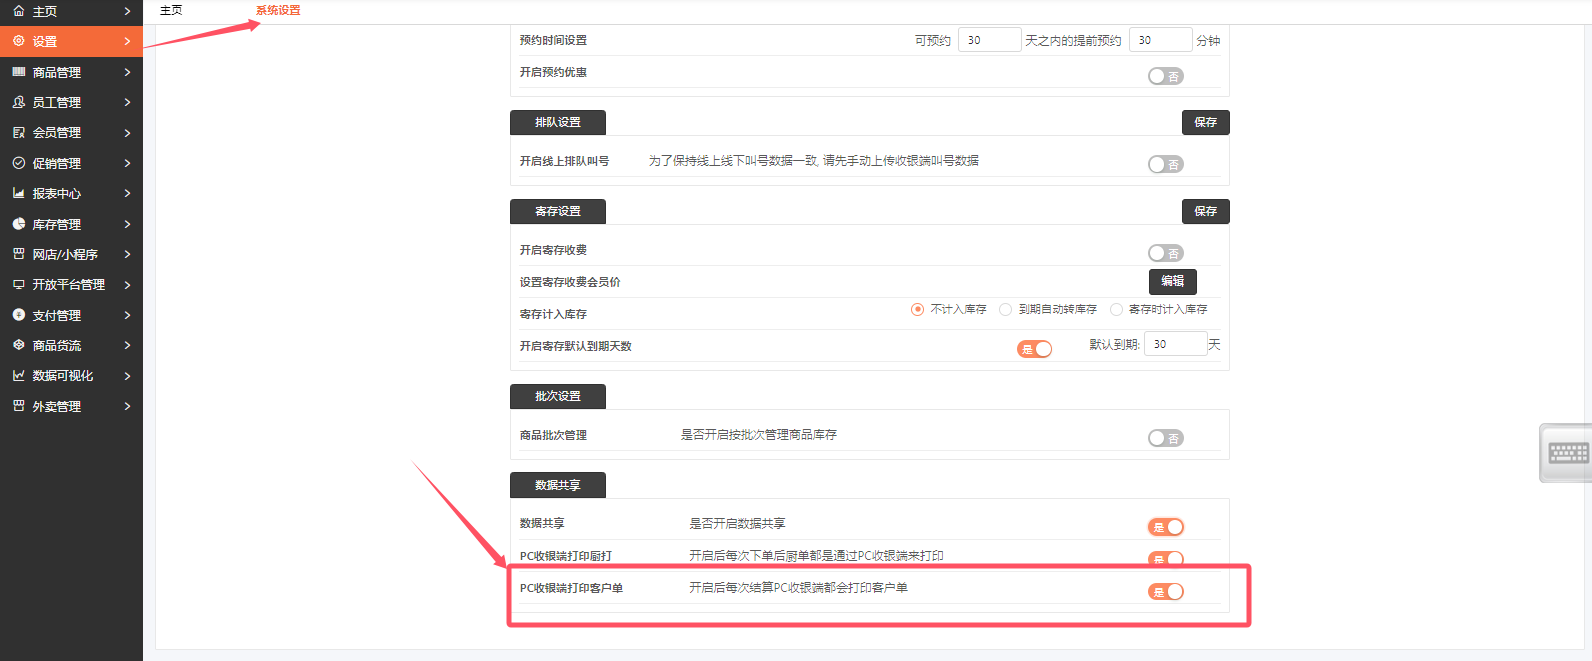Click the 数据可视化 graph icon

coord(18,376)
